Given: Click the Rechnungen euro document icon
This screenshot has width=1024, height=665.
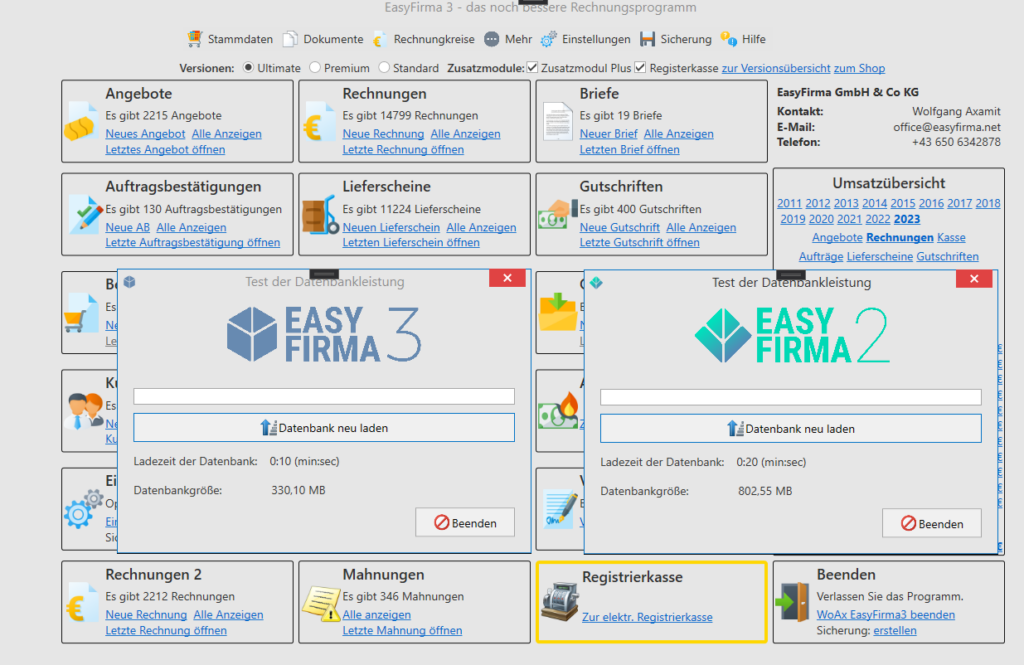Looking at the screenshot, I should point(318,122).
